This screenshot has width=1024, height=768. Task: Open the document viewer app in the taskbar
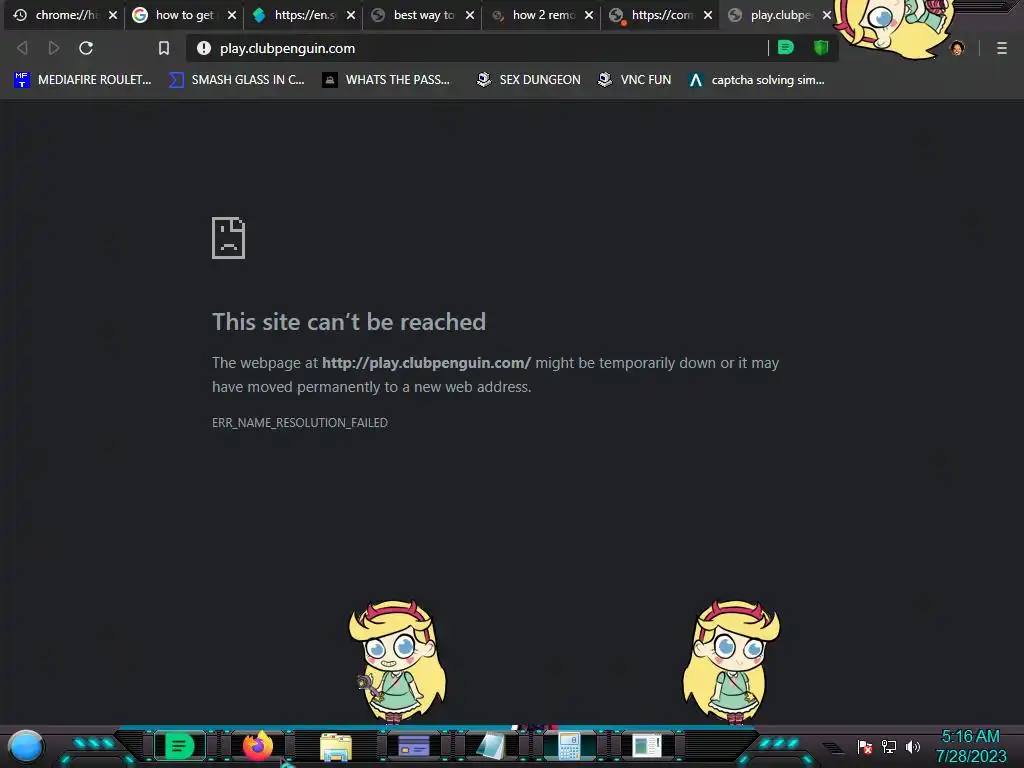click(x=647, y=746)
